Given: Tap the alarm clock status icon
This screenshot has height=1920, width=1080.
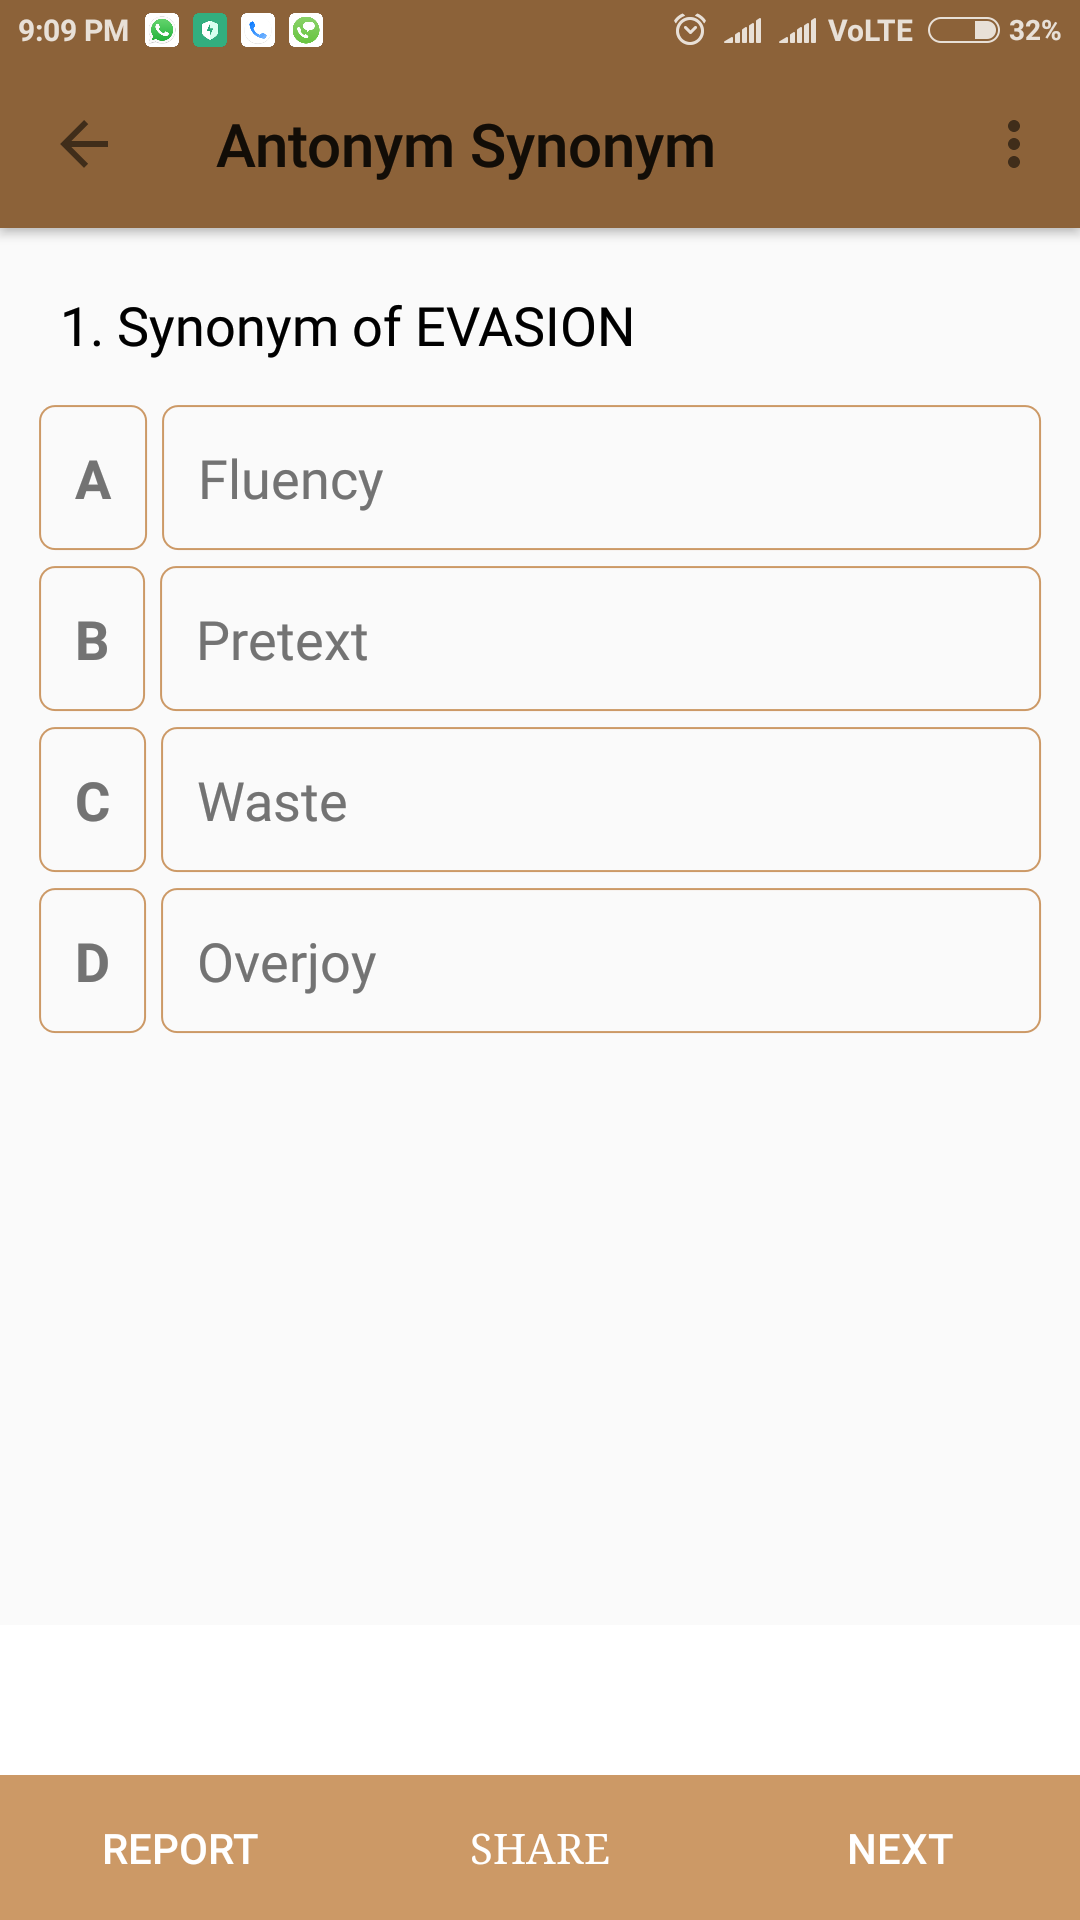Looking at the screenshot, I should pos(690,30).
